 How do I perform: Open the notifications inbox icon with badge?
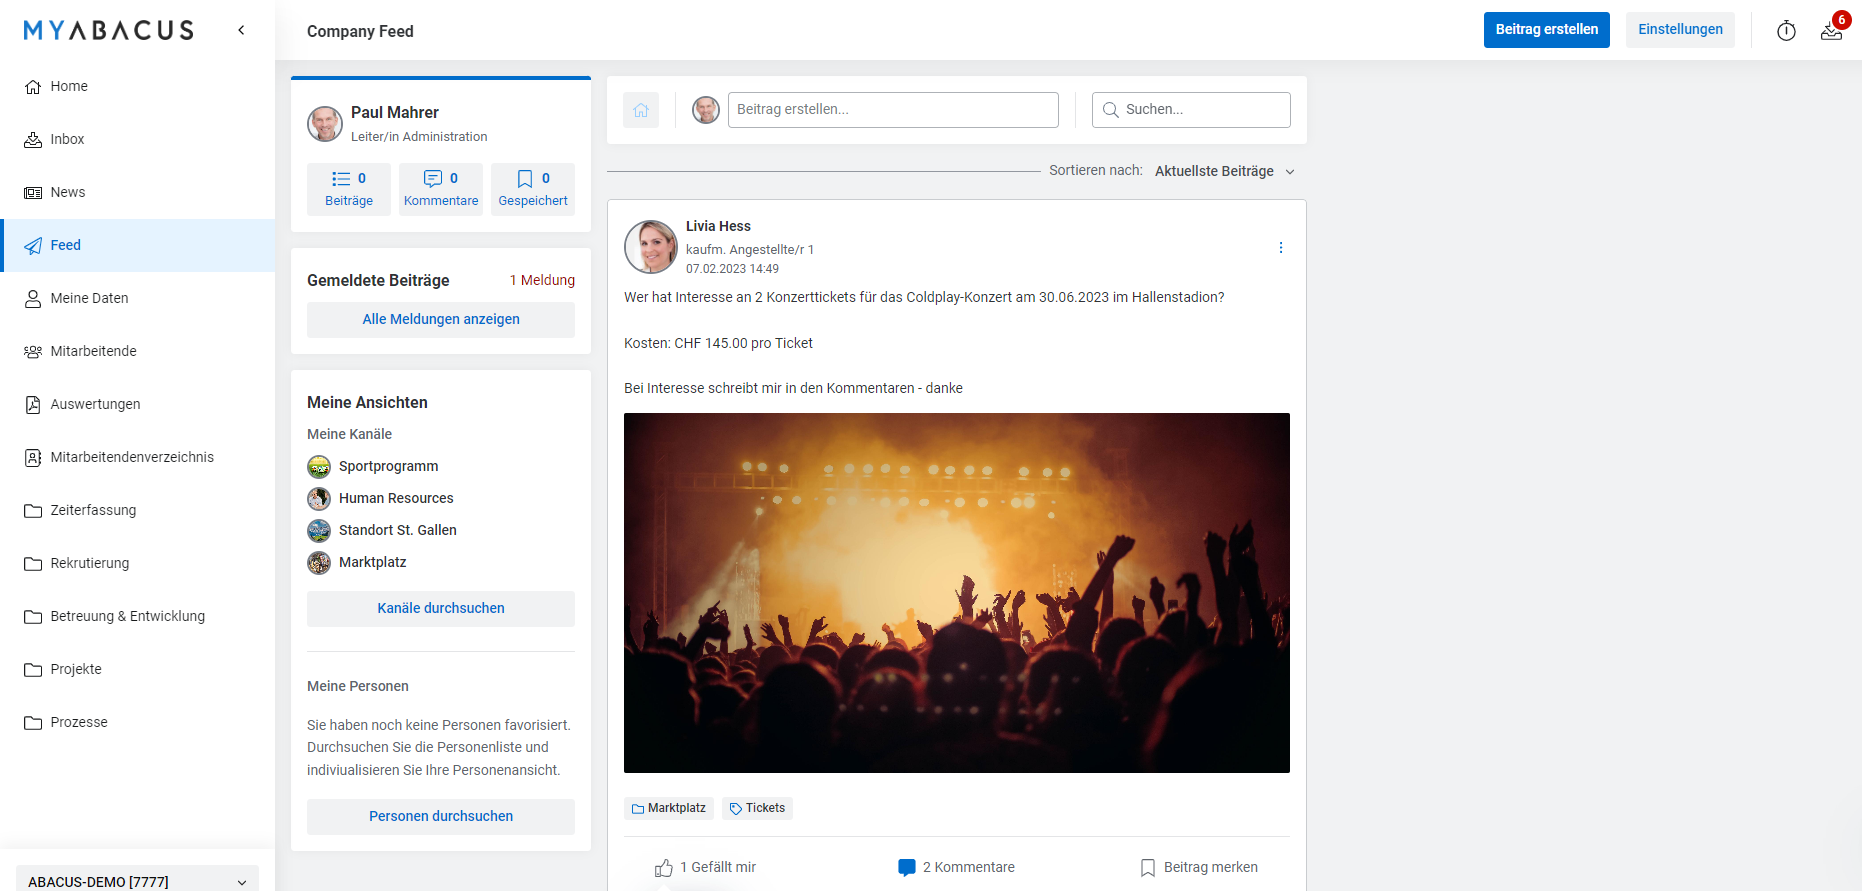[1832, 30]
